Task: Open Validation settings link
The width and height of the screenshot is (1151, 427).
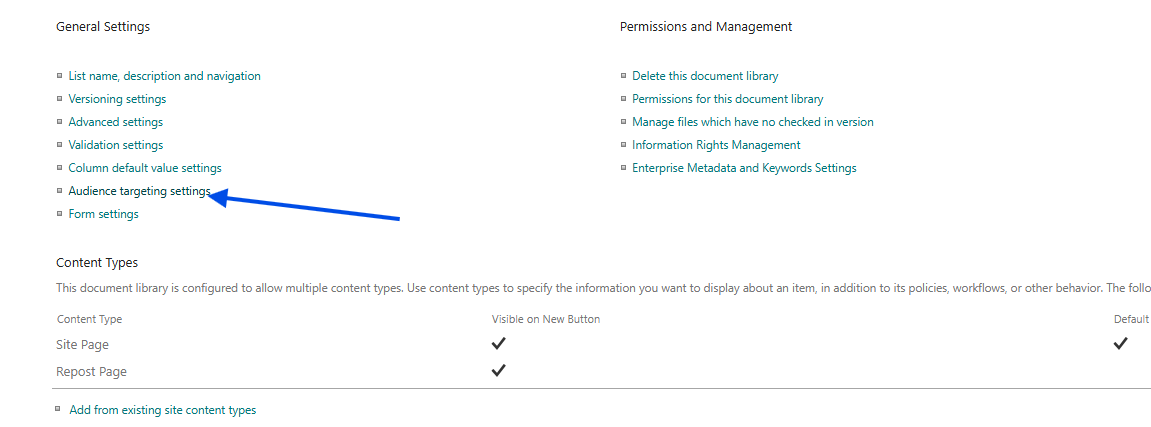Action: 115,145
